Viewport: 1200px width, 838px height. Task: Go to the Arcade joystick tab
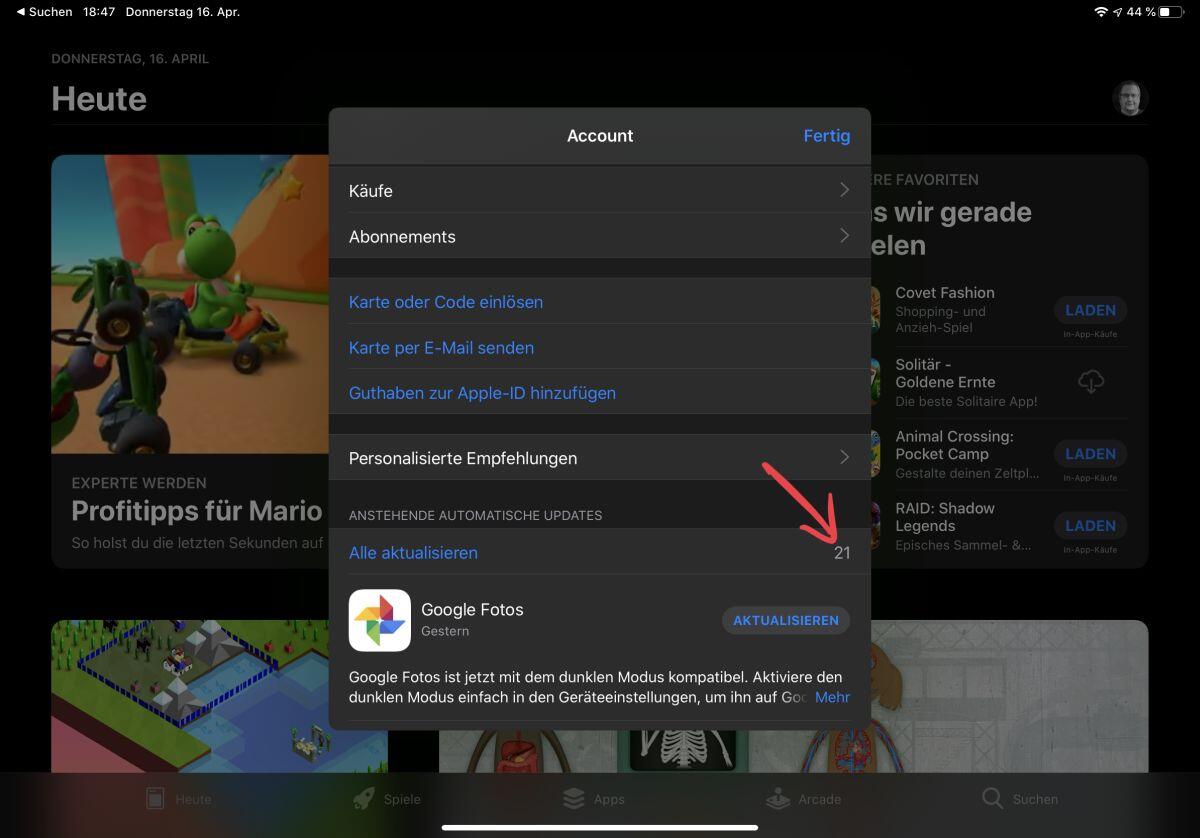tap(778, 799)
